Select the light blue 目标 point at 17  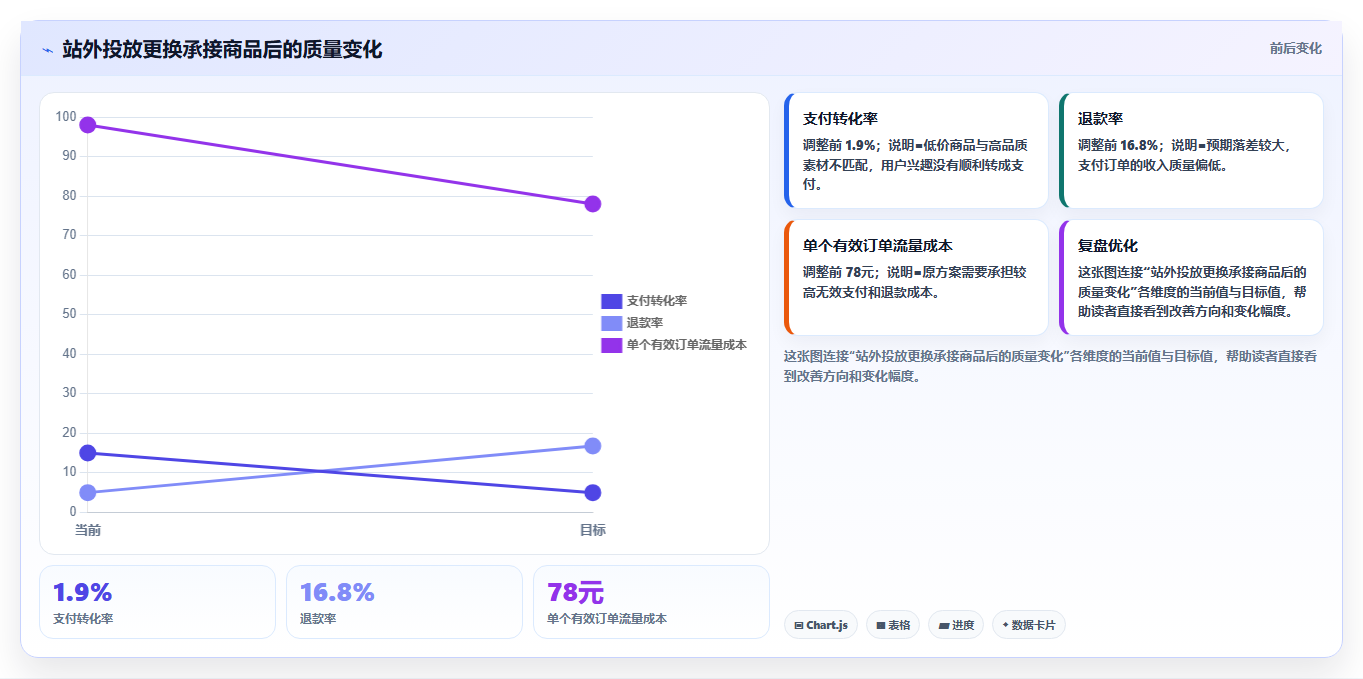coord(592,445)
